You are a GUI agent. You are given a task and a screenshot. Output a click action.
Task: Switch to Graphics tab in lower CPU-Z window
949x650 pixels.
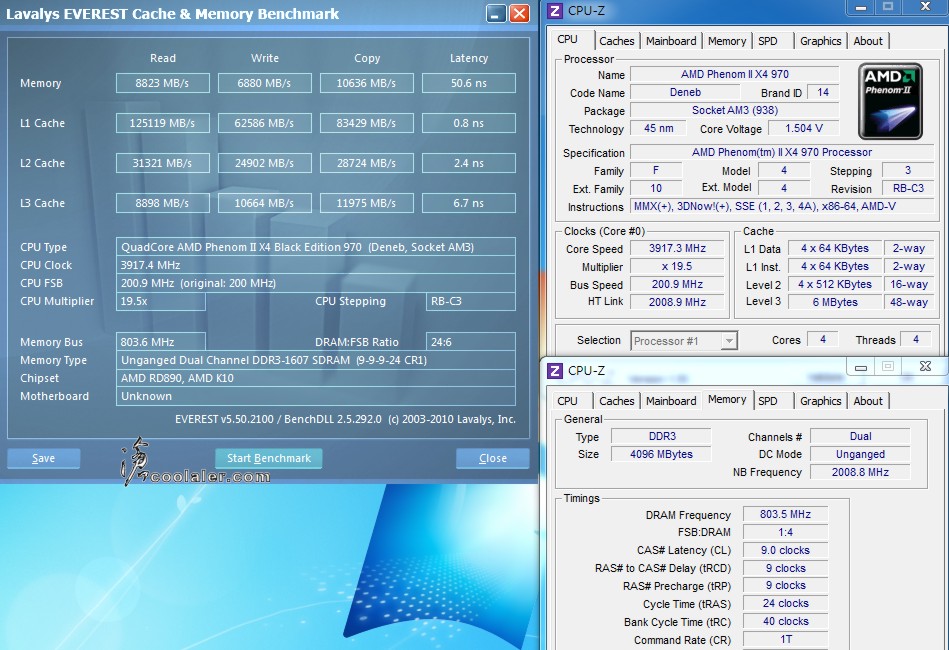[x=820, y=401]
